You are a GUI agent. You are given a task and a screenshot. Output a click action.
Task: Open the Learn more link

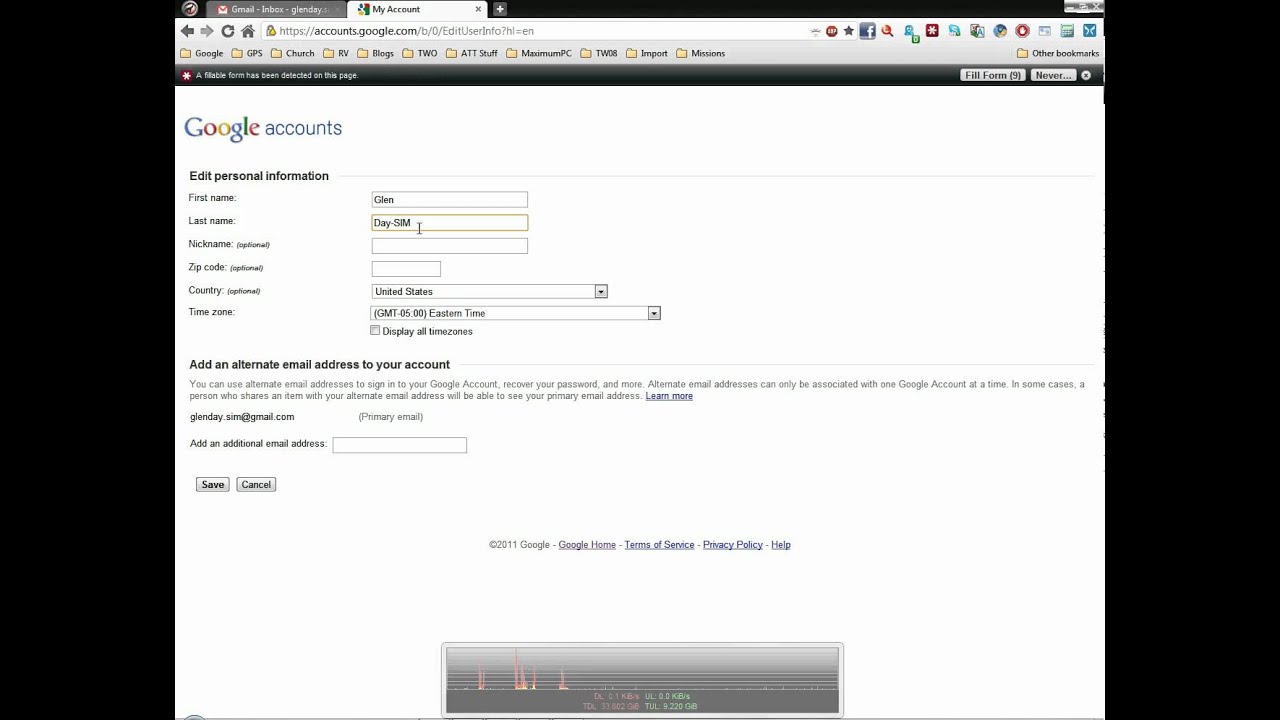(669, 396)
